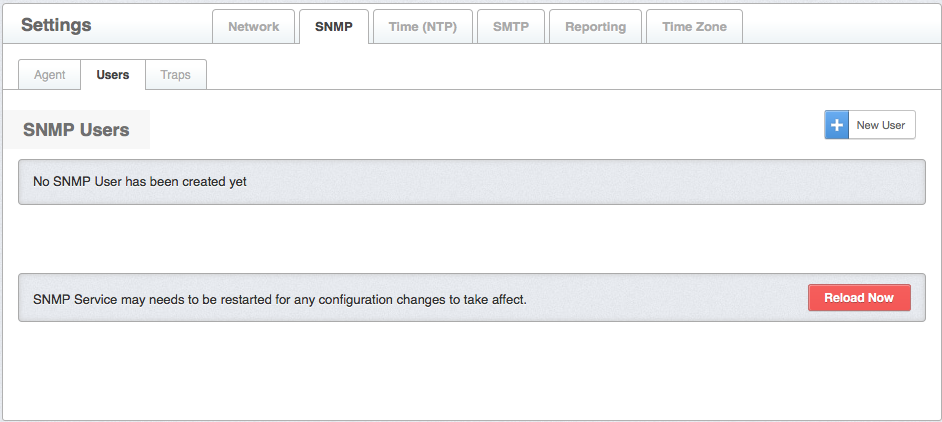Click the SNMP Users section heading
This screenshot has height=422, width=942.
tap(77, 130)
